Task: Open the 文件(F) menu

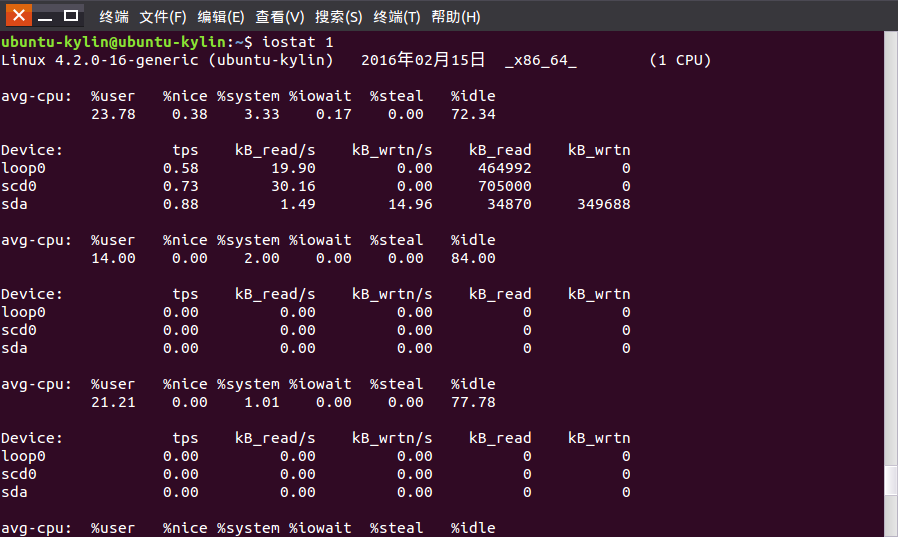Action: click(x=163, y=17)
